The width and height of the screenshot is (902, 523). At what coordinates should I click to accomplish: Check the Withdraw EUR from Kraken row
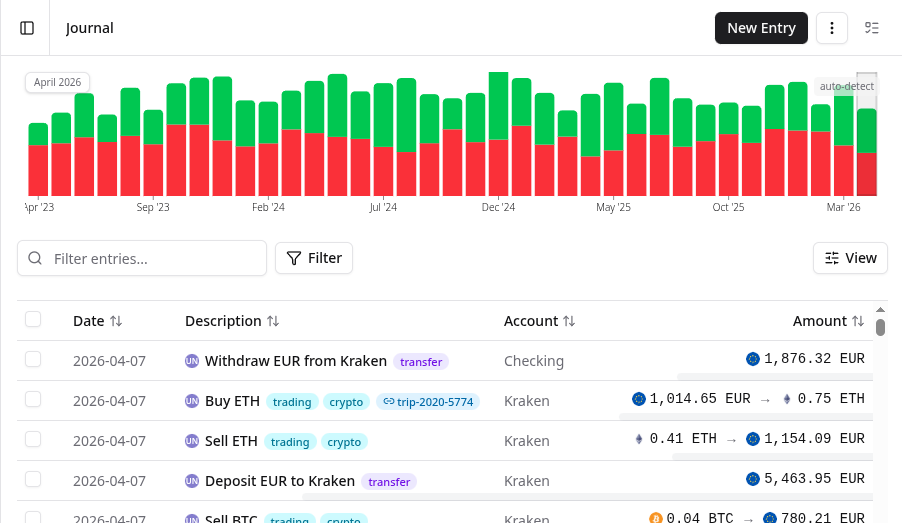click(x=33, y=359)
